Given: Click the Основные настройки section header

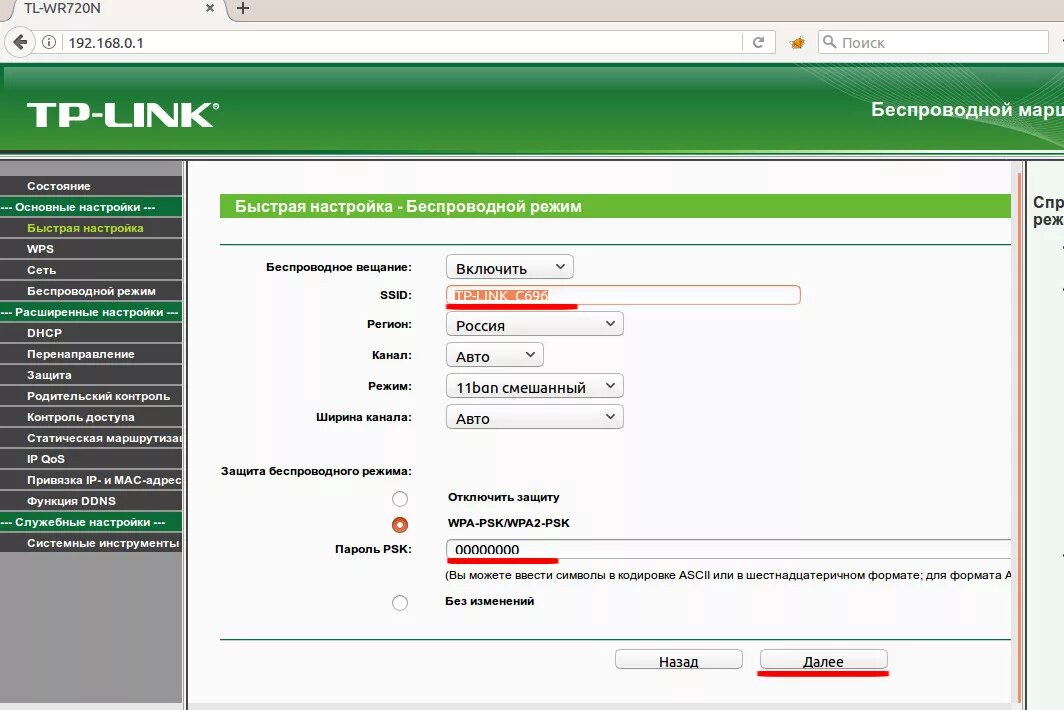Looking at the screenshot, I should point(91,207).
